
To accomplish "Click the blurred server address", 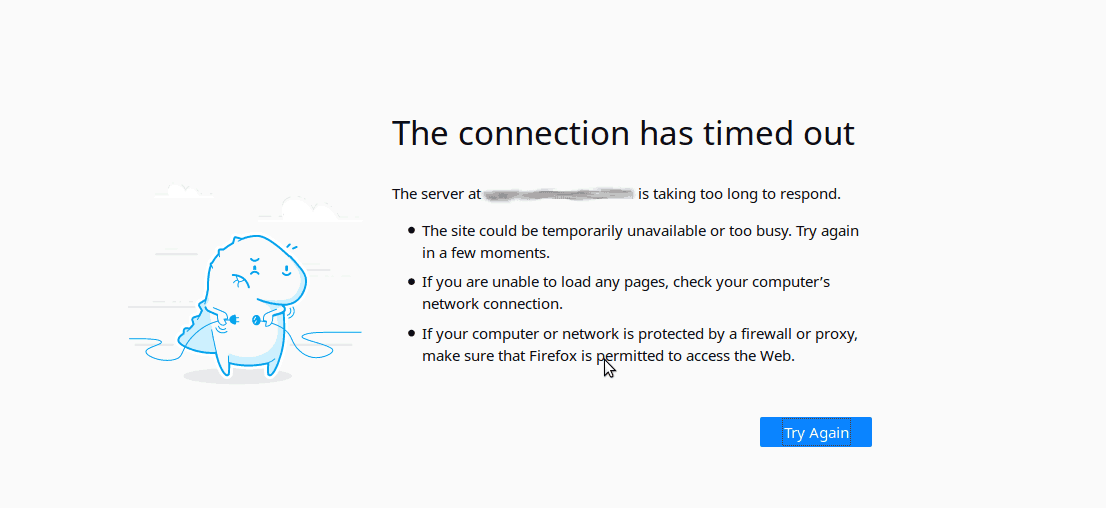I will pyautogui.click(x=560, y=193).
